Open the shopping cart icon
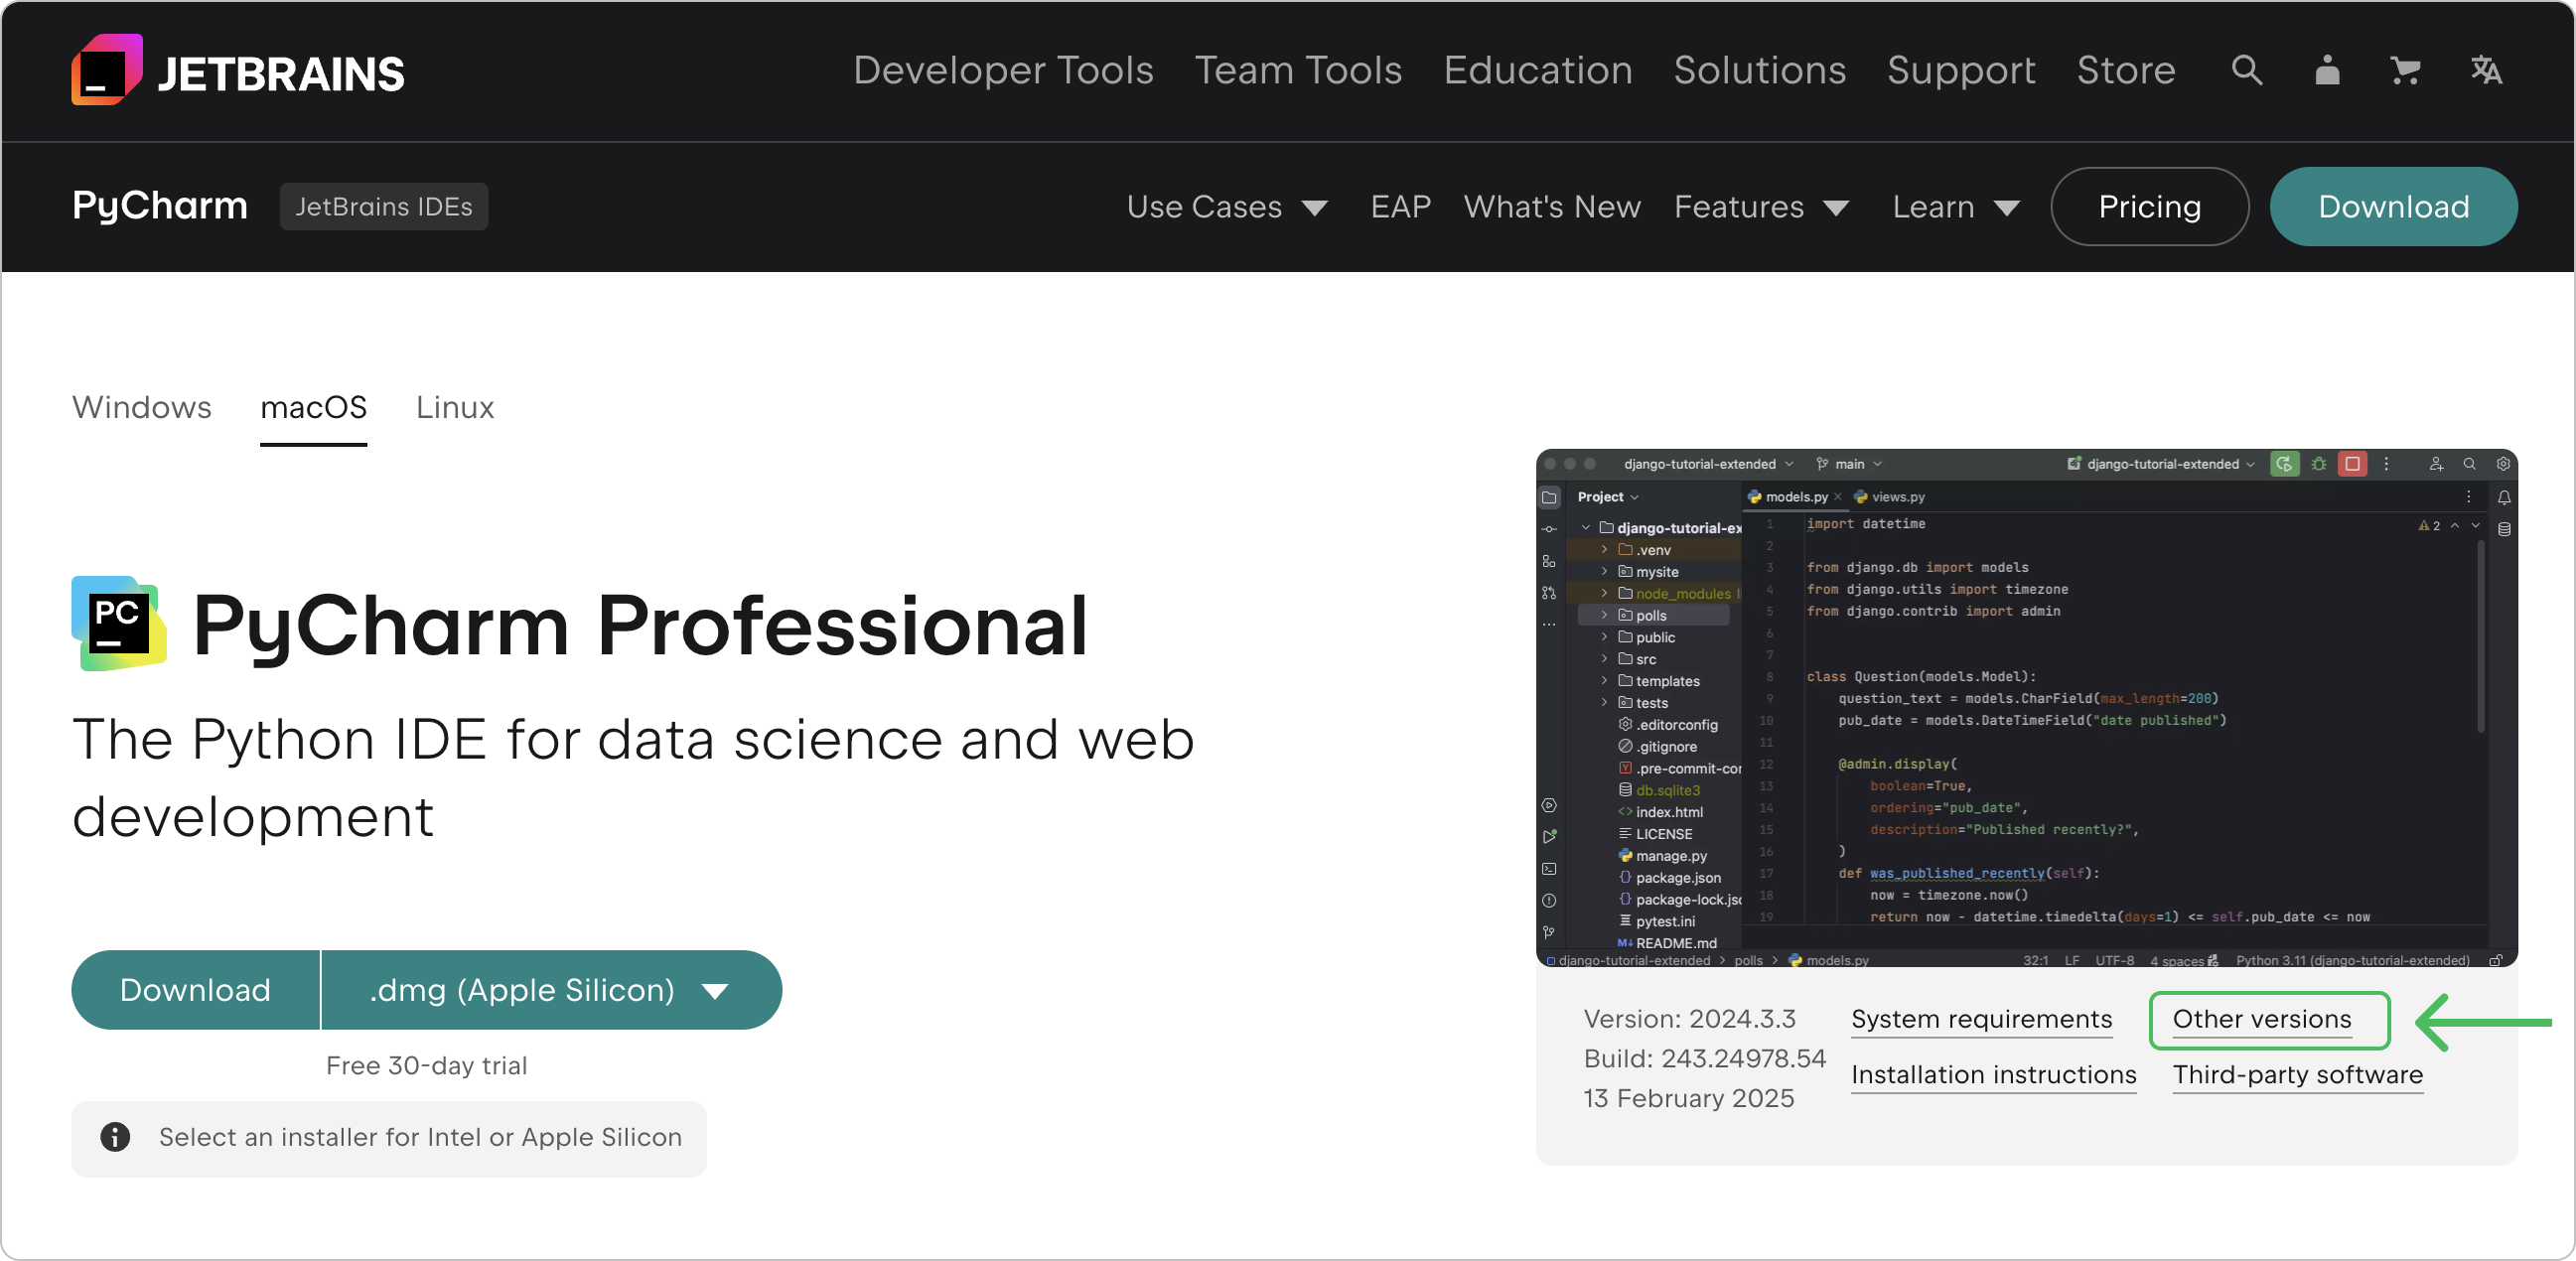Viewport: 2576px width, 1261px height. (2405, 70)
